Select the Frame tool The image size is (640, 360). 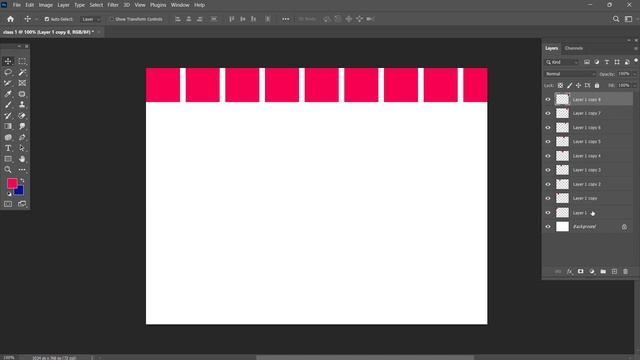point(22,83)
